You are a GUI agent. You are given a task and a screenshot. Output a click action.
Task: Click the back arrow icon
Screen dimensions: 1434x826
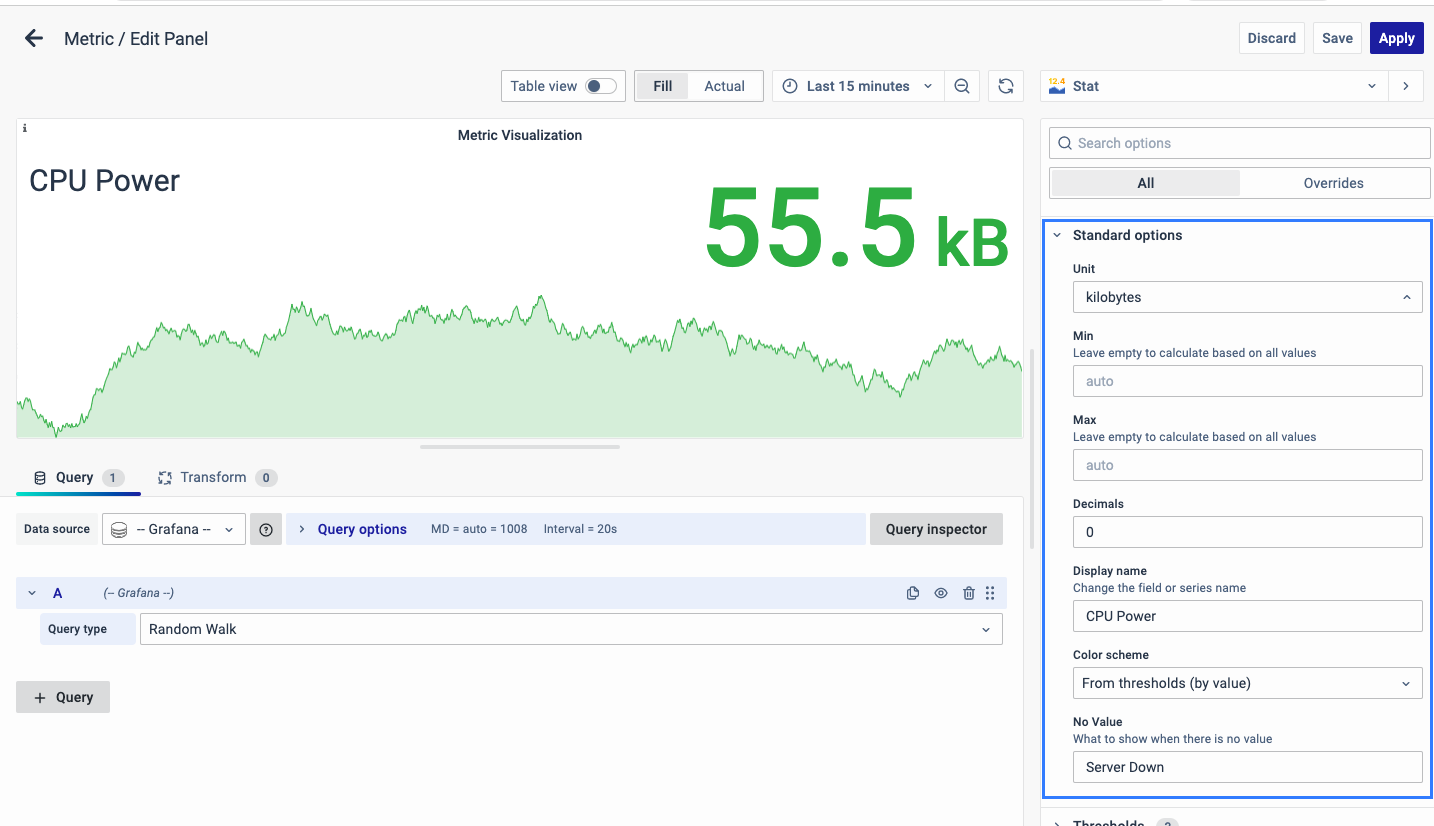[x=34, y=39]
